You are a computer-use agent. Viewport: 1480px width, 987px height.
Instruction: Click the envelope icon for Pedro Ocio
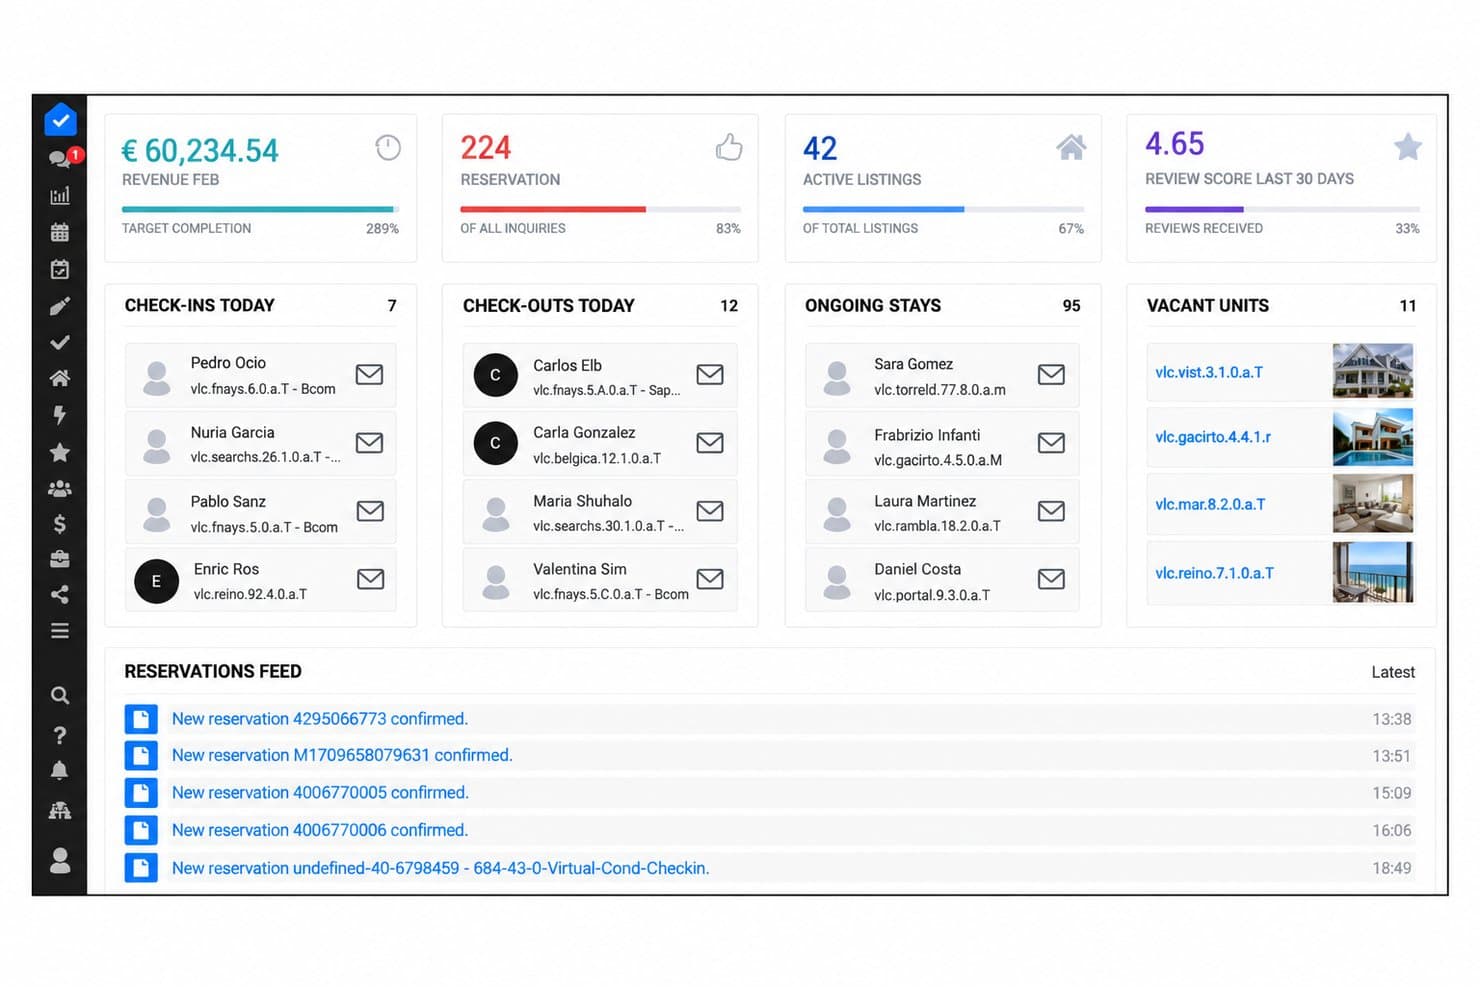coord(370,374)
